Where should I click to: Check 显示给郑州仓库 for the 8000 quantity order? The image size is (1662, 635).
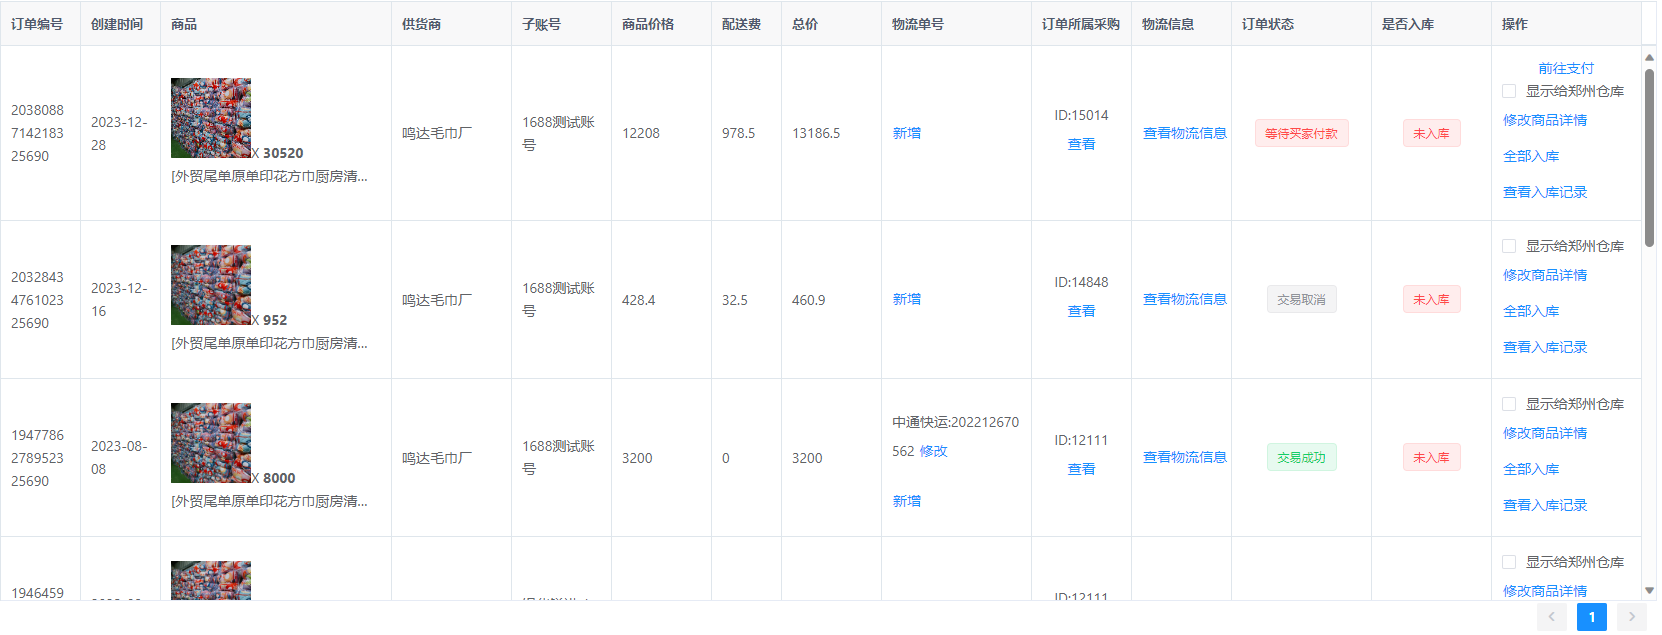tap(1509, 404)
